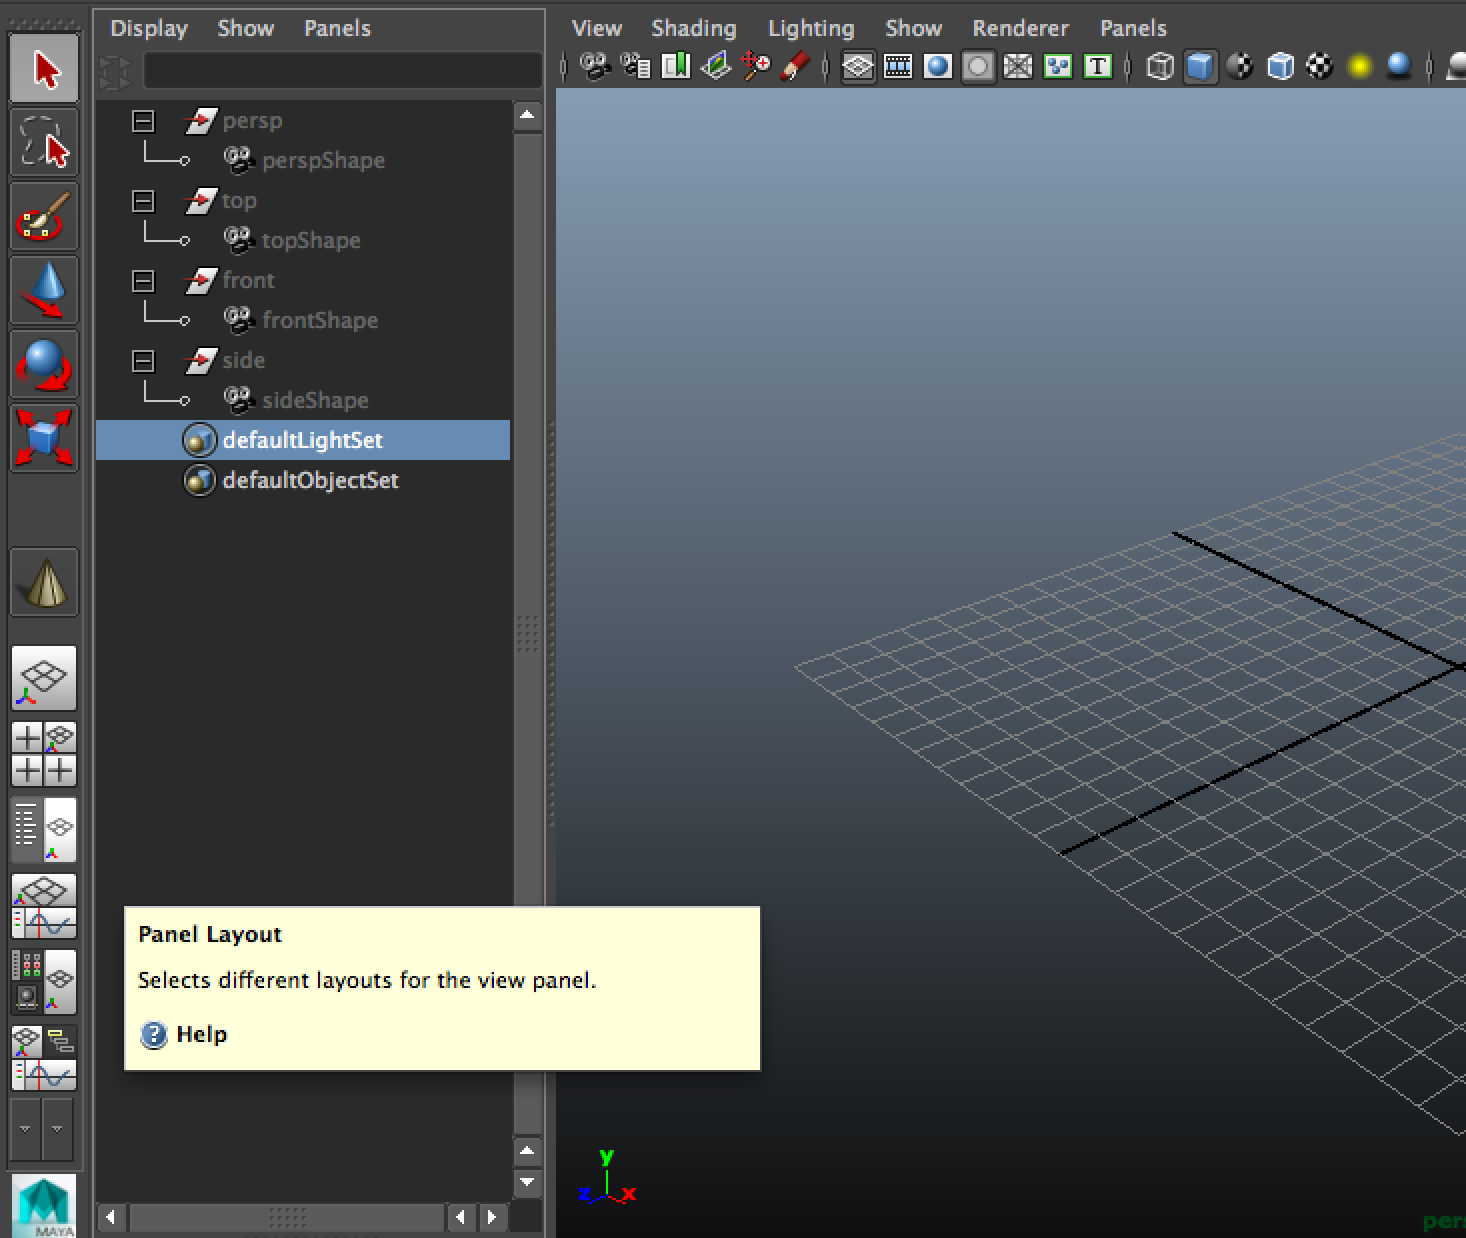The height and width of the screenshot is (1238, 1466).
Task: Open the Outliner Display menu
Action: [149, 28]
